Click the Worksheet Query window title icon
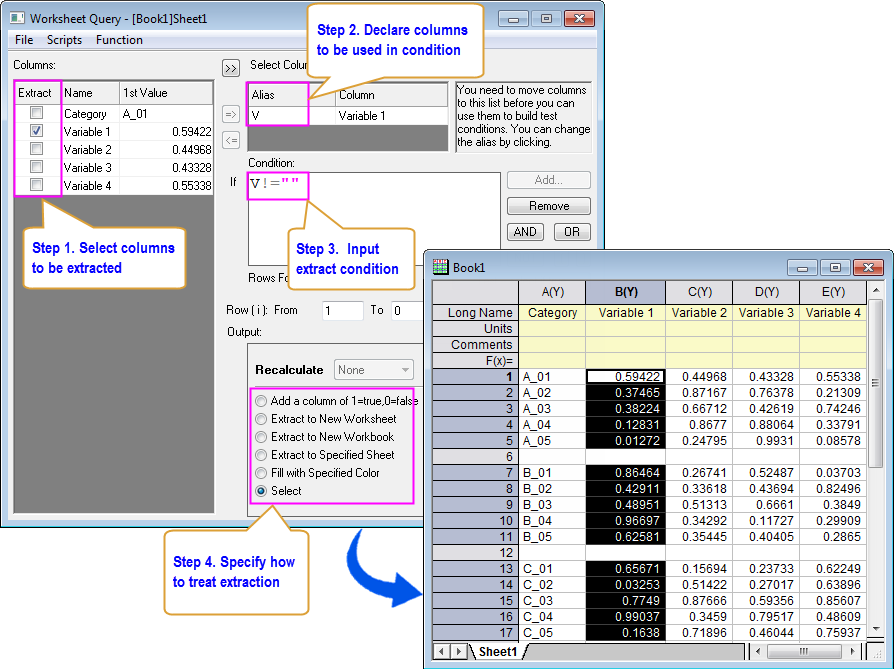Viewport: 894px width, 669px height. (17, 18)
